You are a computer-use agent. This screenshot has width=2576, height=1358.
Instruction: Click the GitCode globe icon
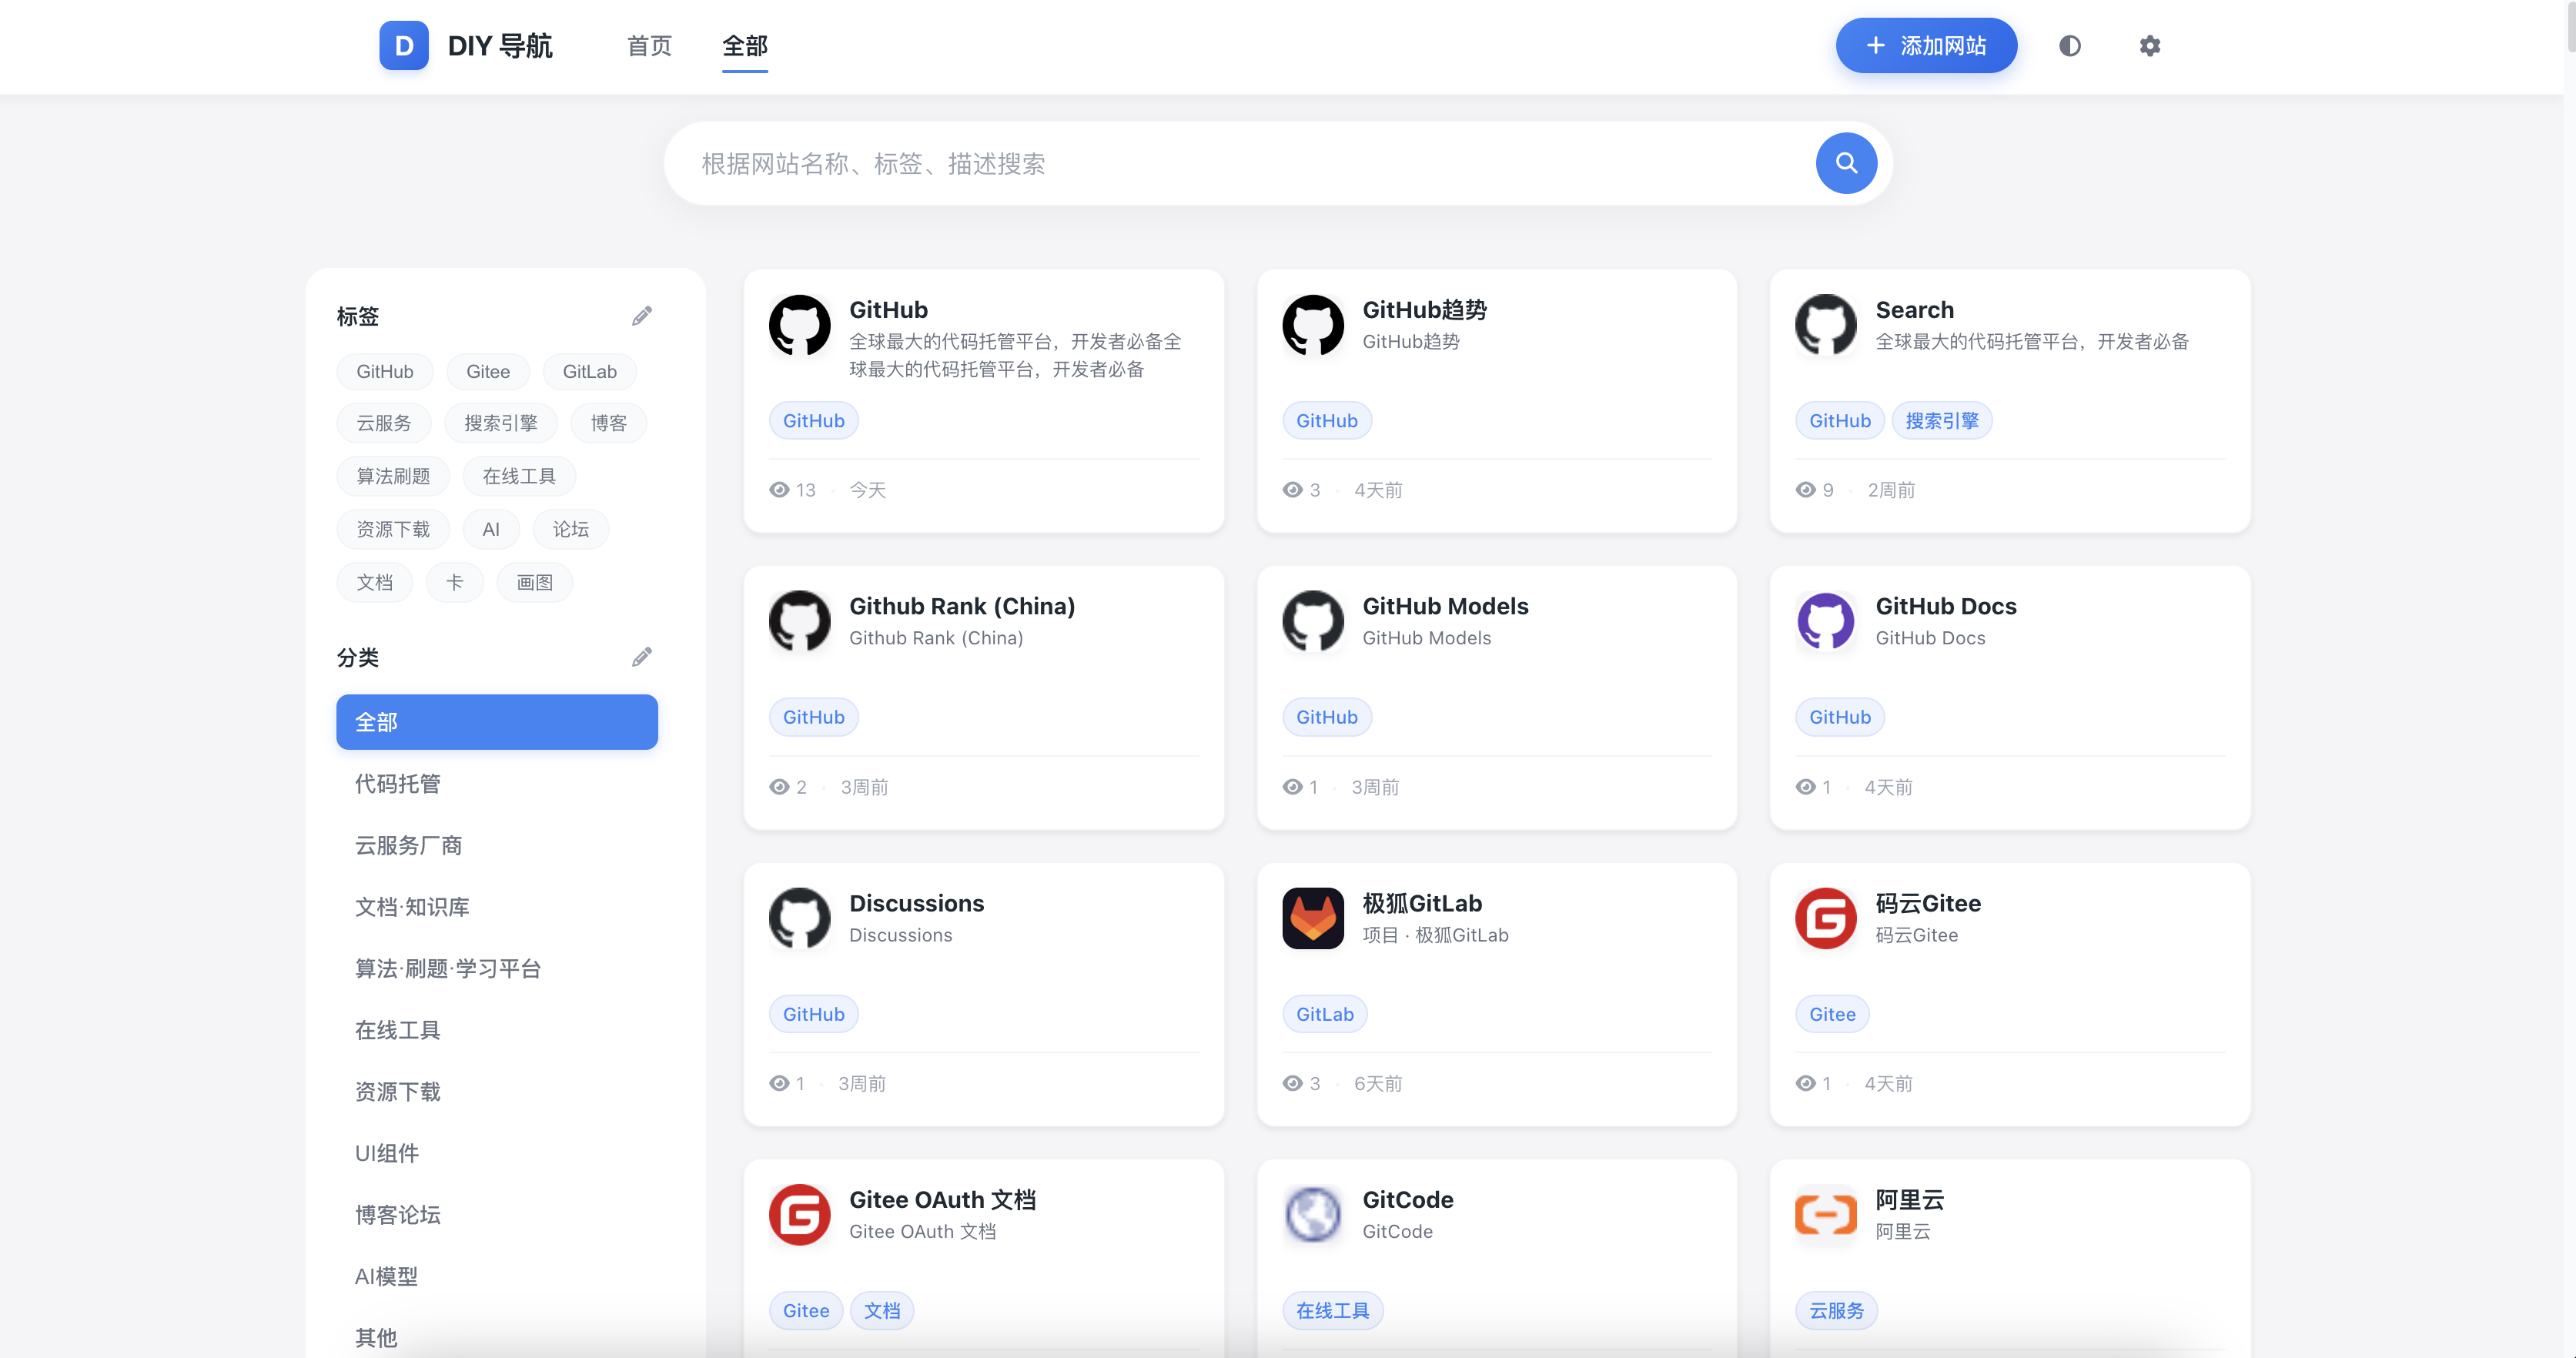coord(1312,1214)
